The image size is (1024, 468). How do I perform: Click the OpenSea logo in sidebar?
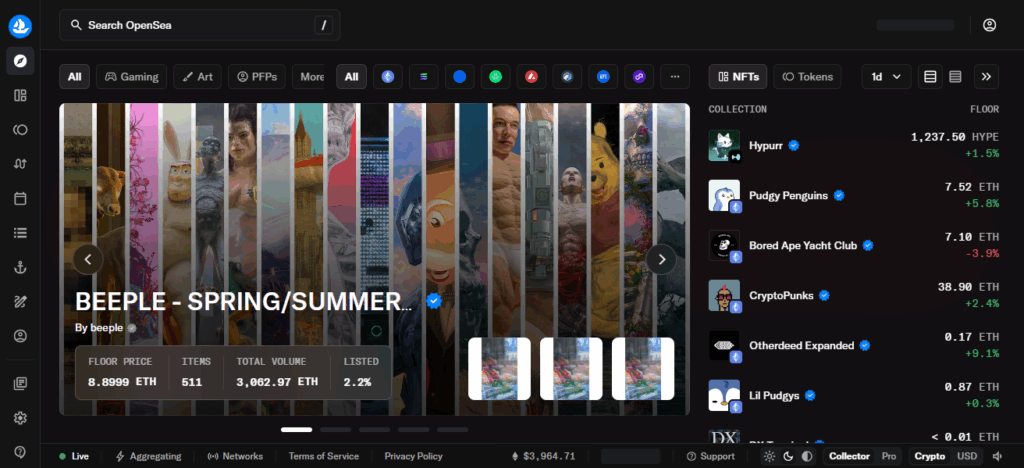(x=20, y=26)
